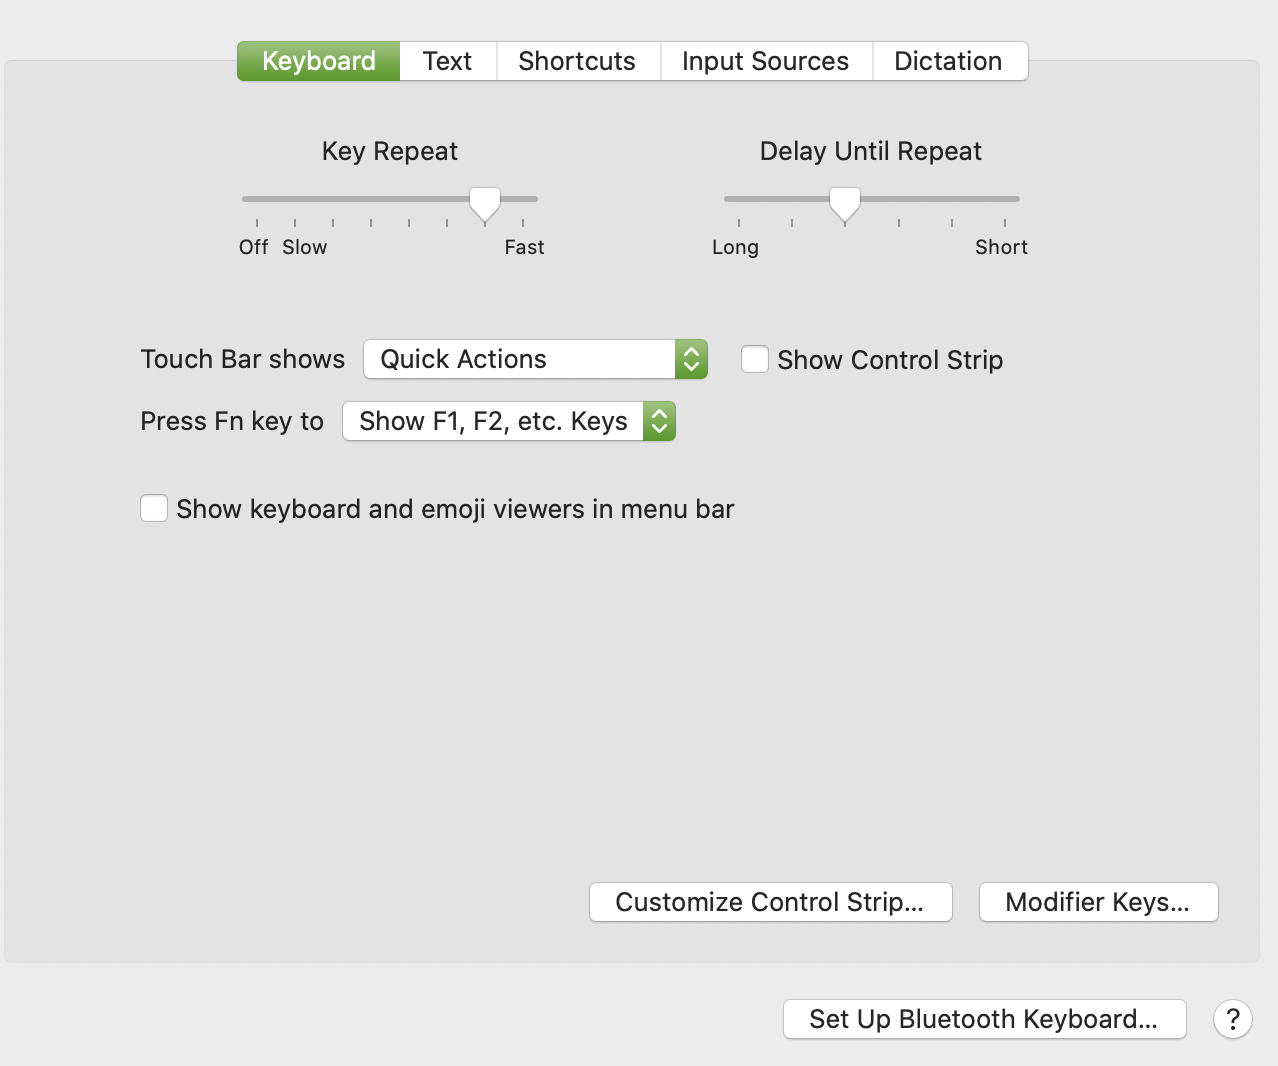Expand the Show F1, F2, etc. Keys menu
This screenshot has height=1066, width=1278.
508,421
